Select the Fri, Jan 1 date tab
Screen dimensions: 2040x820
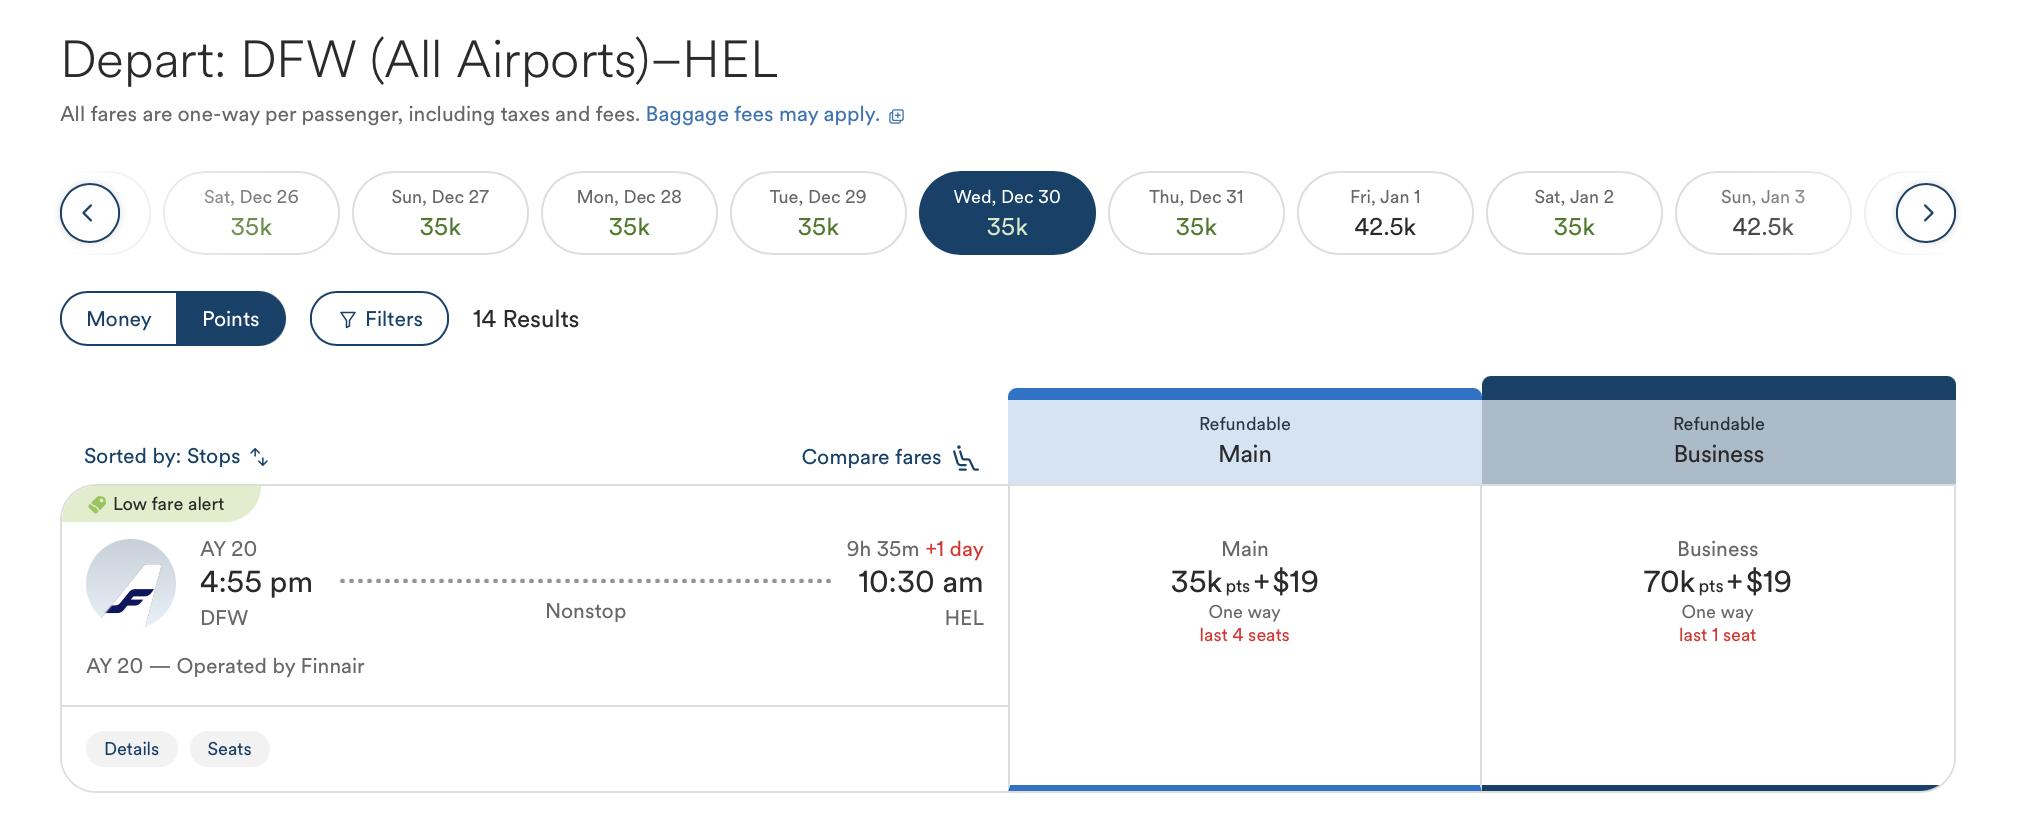click(1385, 212)
